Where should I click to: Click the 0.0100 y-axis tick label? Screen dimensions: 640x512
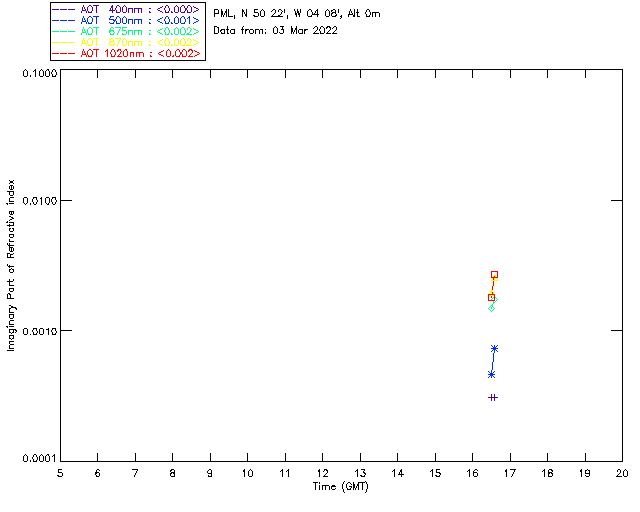tap(40, 200)
